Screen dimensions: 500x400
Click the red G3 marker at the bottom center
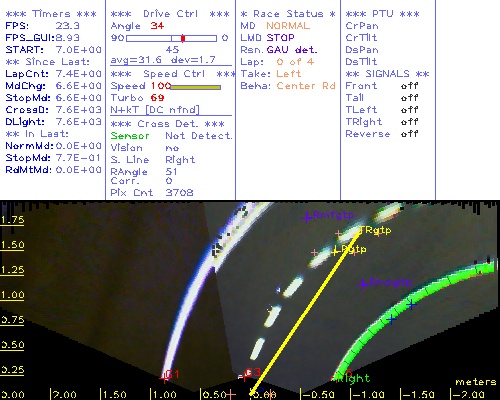pos(246,376)
